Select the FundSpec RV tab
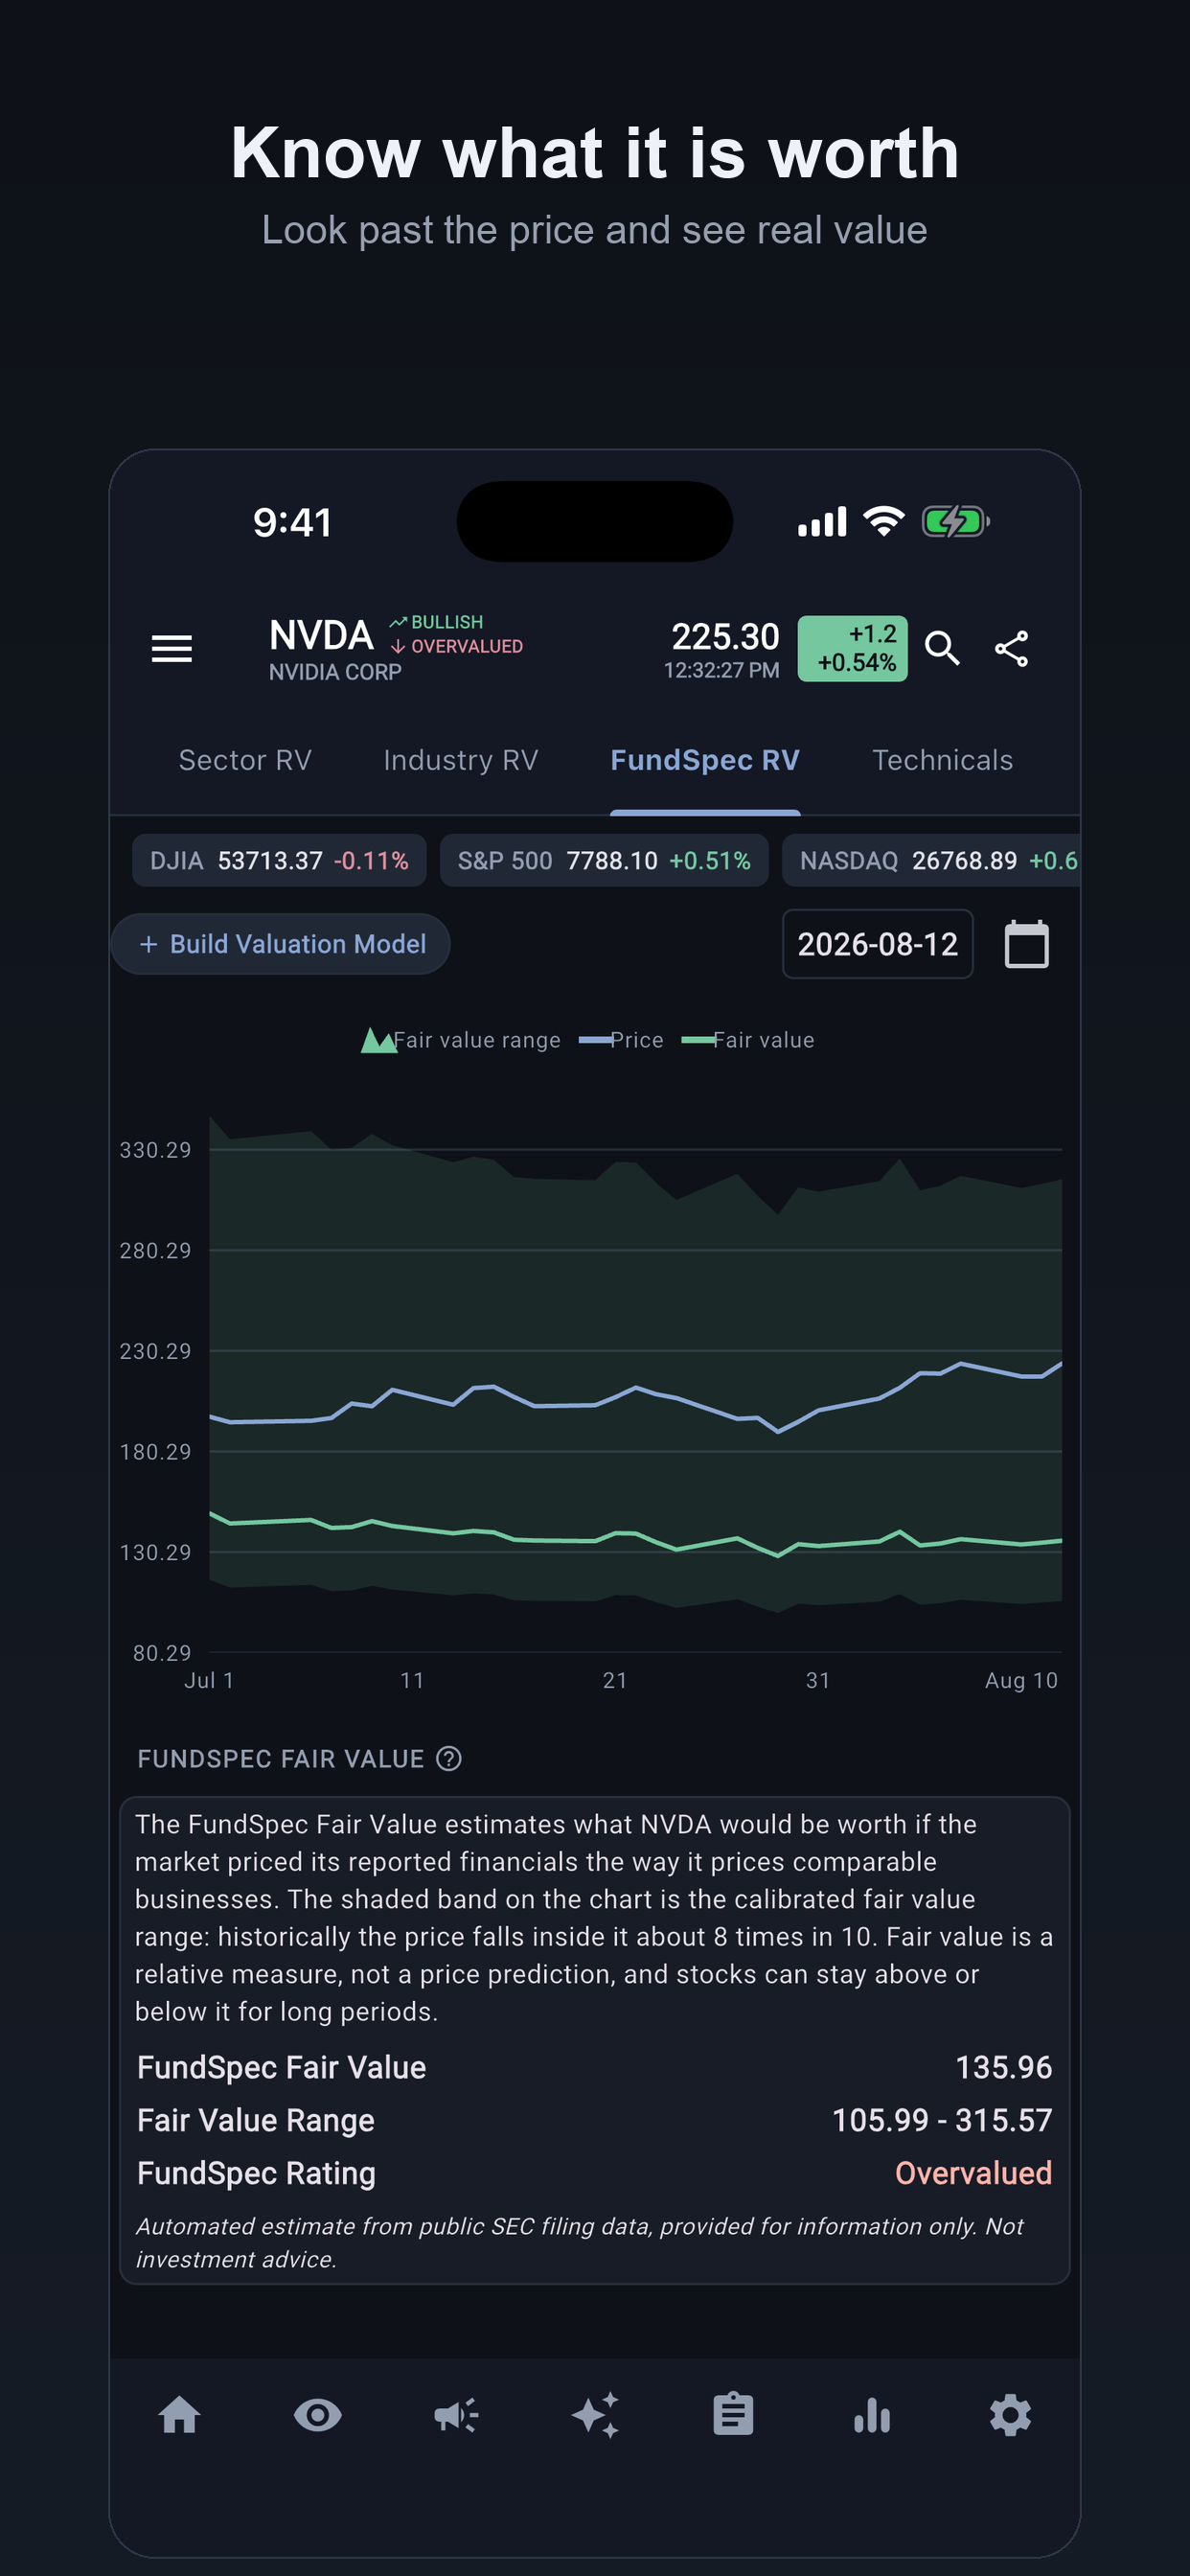 (705, 760)
